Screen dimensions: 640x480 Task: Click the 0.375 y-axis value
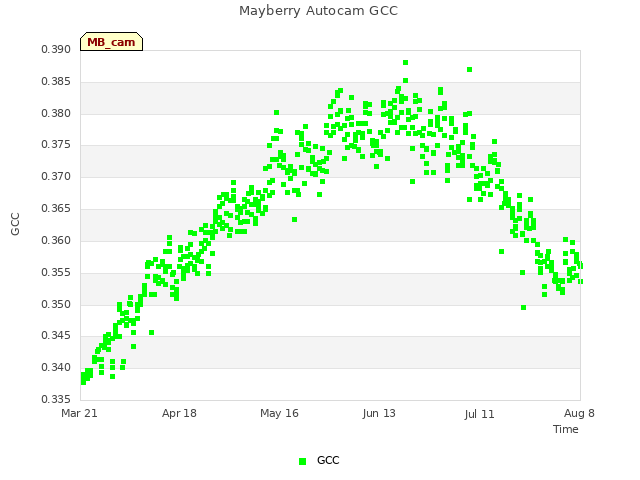click(x=56, y=144)
